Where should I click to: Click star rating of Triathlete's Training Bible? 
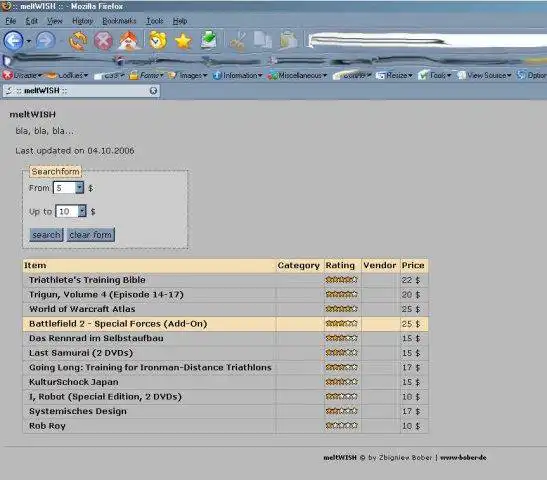pyautogui.click(x=342, y=280)
